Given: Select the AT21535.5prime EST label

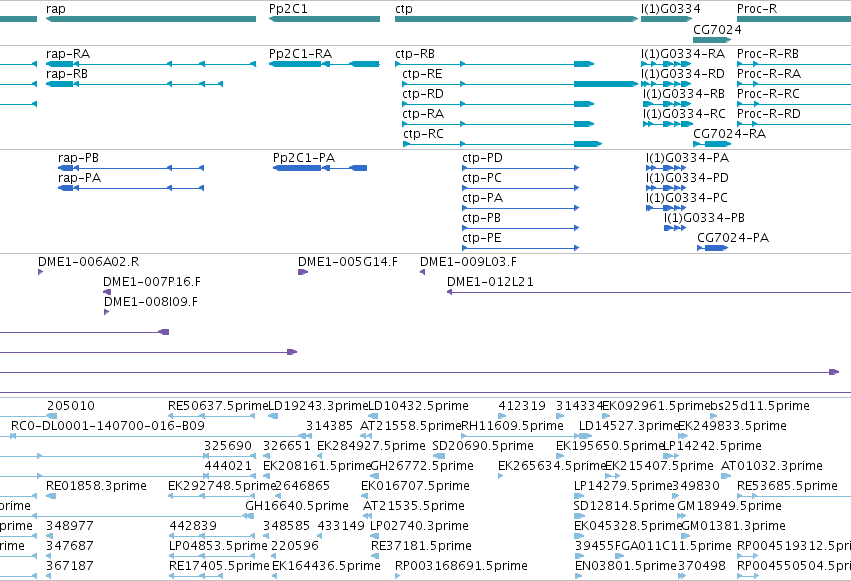Looking at the screenshot, I should (414, 507).
